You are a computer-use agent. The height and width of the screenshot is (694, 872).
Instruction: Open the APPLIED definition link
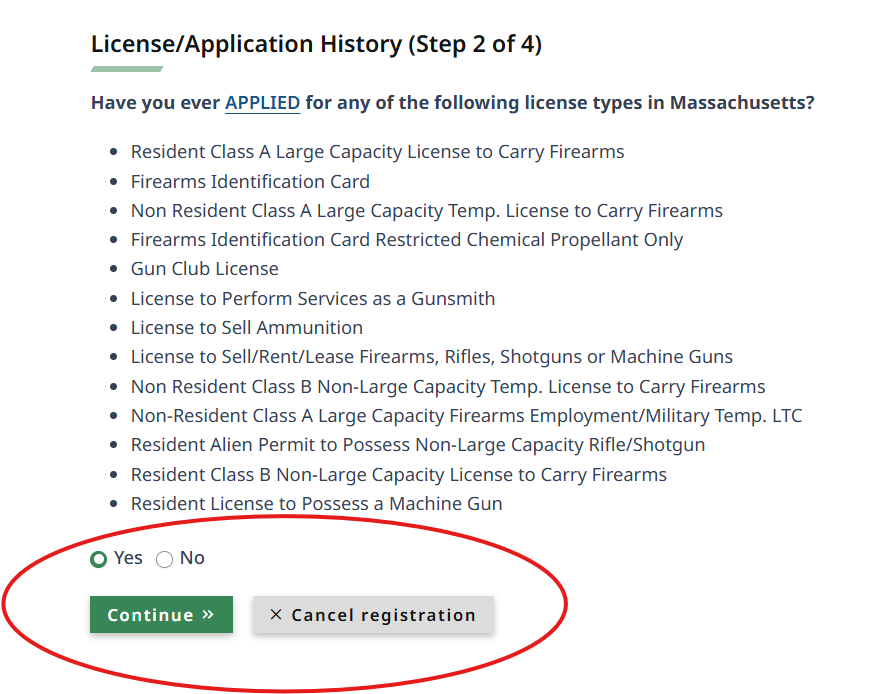pos(262,103)
